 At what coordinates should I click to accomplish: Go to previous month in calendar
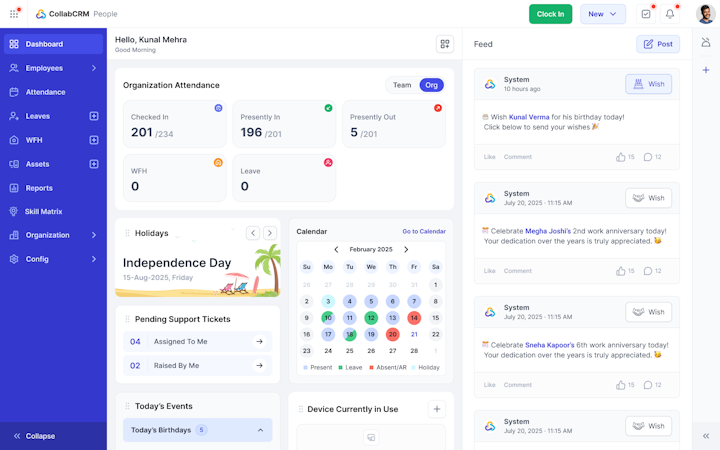tap(336, 249)
